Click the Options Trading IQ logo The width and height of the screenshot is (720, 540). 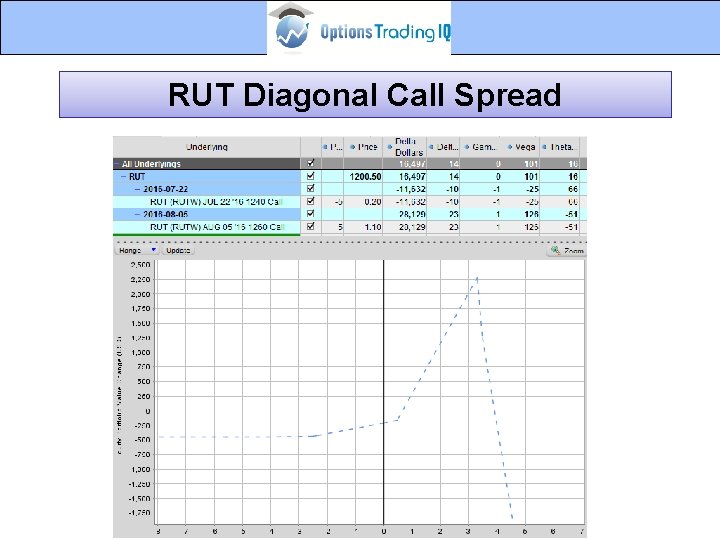[359, 28]
